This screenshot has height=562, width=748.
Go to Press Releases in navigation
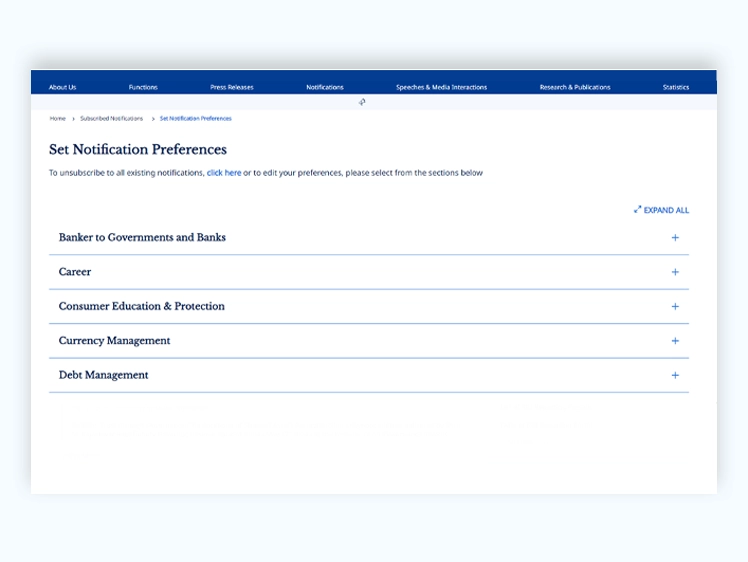click(x=232, y=87)
